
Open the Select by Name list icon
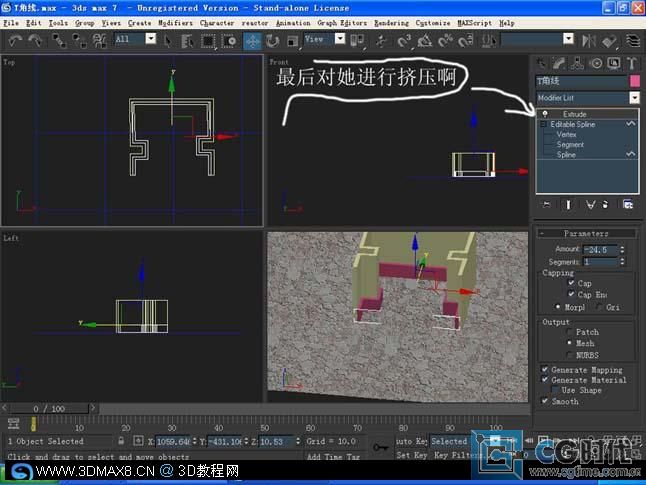point(187,40)
